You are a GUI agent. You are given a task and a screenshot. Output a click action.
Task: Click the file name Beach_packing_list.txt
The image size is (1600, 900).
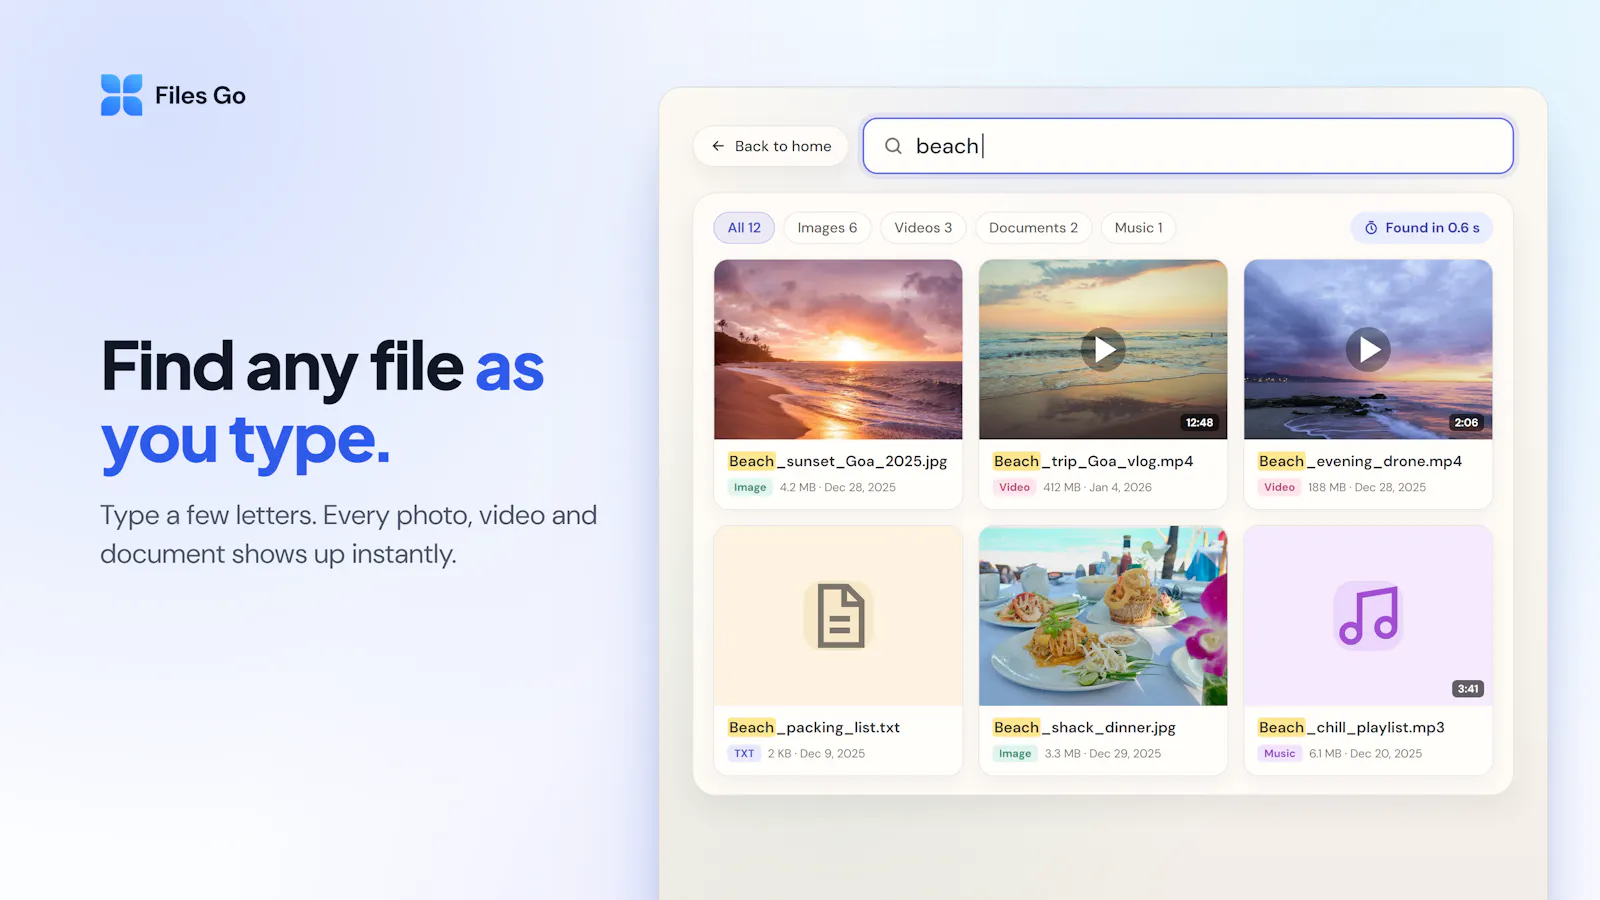[x=814, y=727]
